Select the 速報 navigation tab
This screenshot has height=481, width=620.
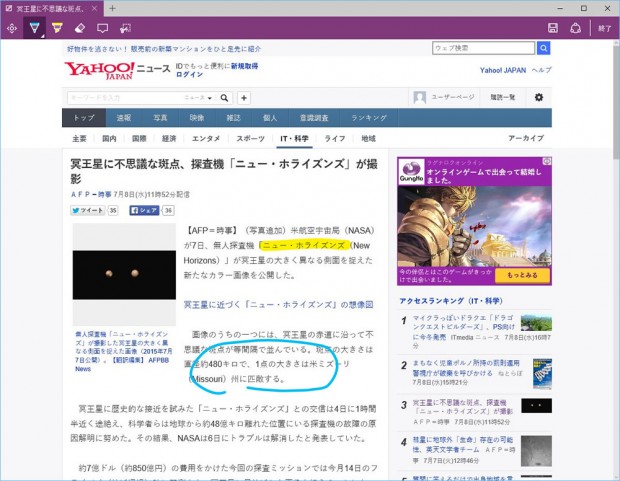click(x=124, y=118)
